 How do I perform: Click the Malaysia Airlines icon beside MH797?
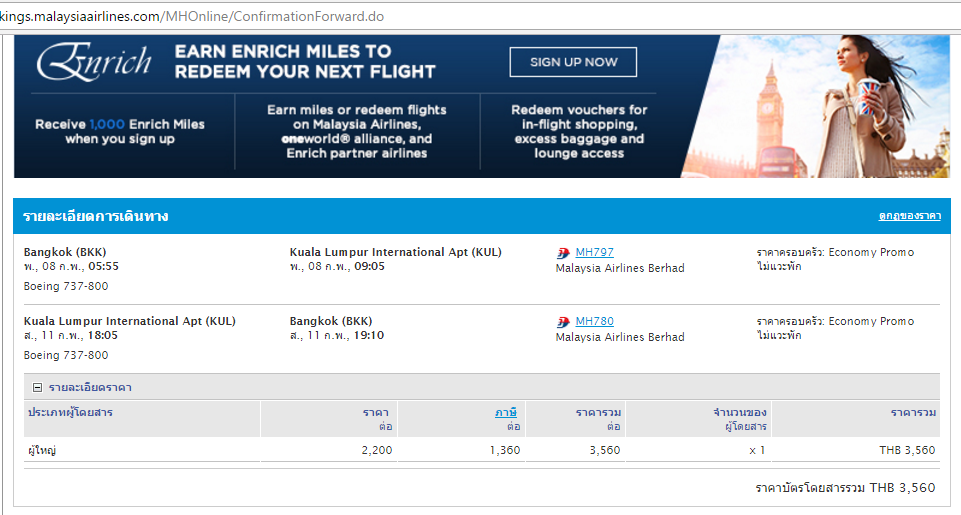563,253
